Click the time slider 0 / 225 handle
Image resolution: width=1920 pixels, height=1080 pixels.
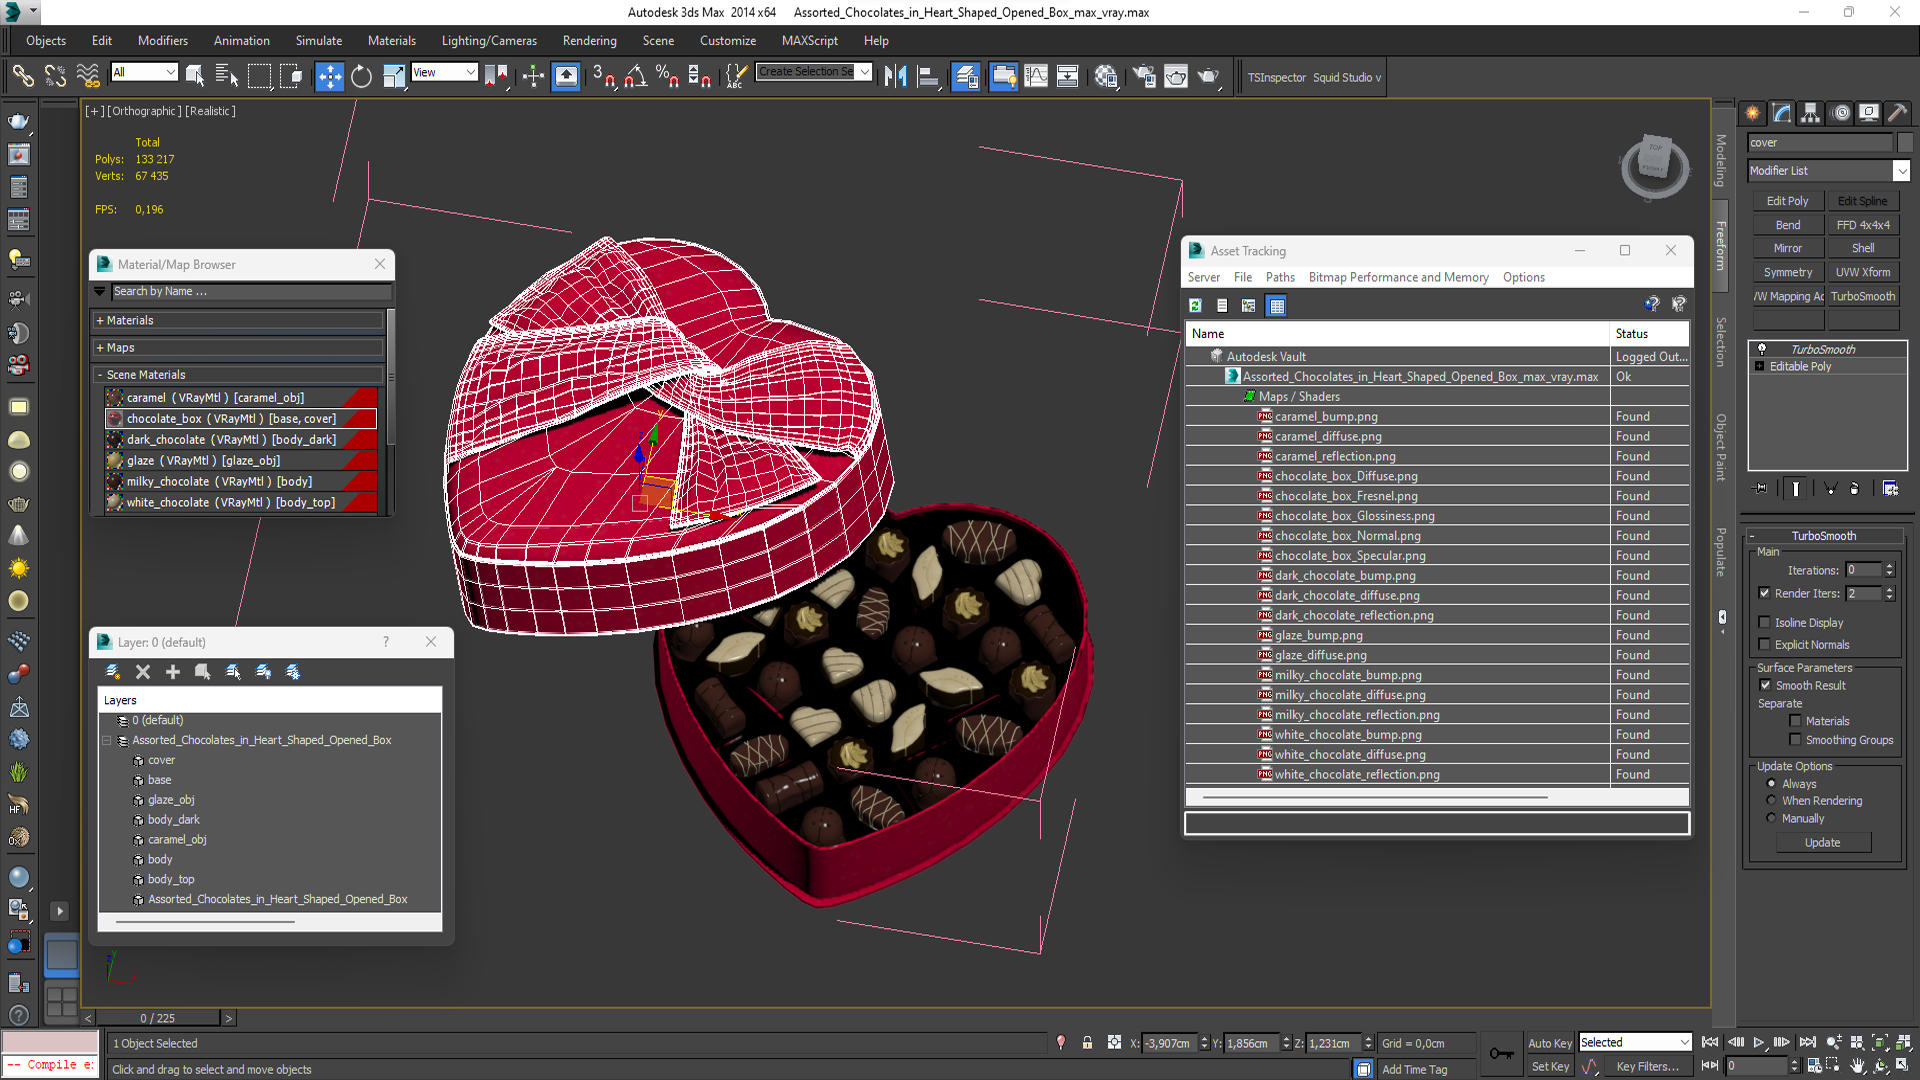[x=157, y=1018]
